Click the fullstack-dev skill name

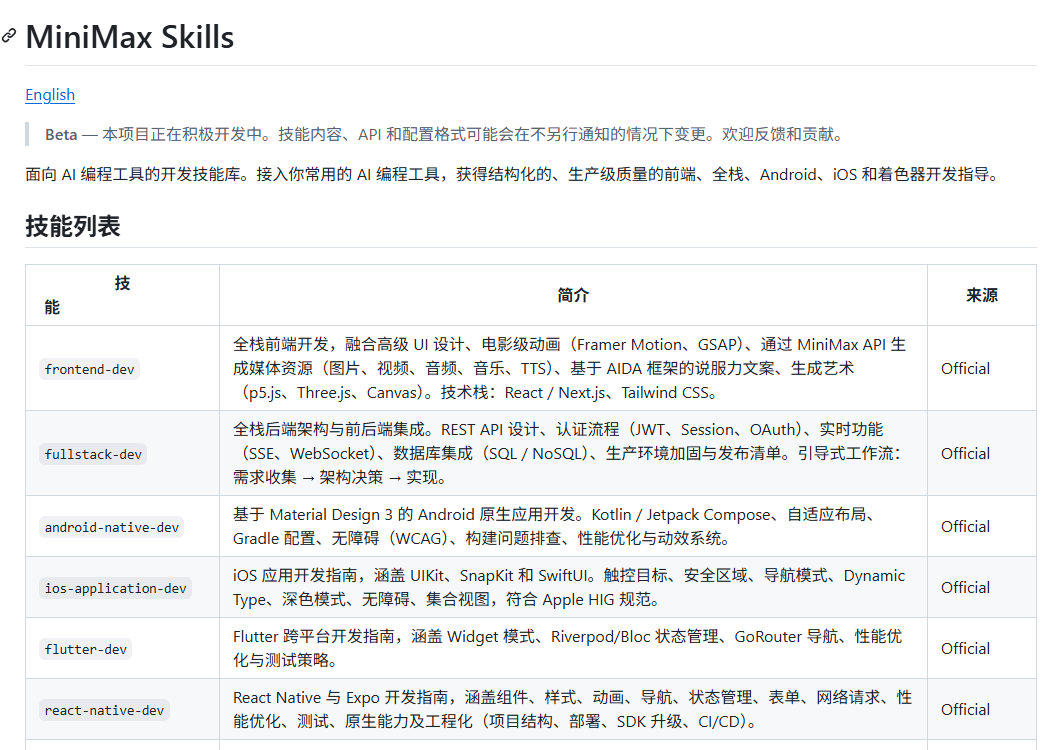point(93,454)
